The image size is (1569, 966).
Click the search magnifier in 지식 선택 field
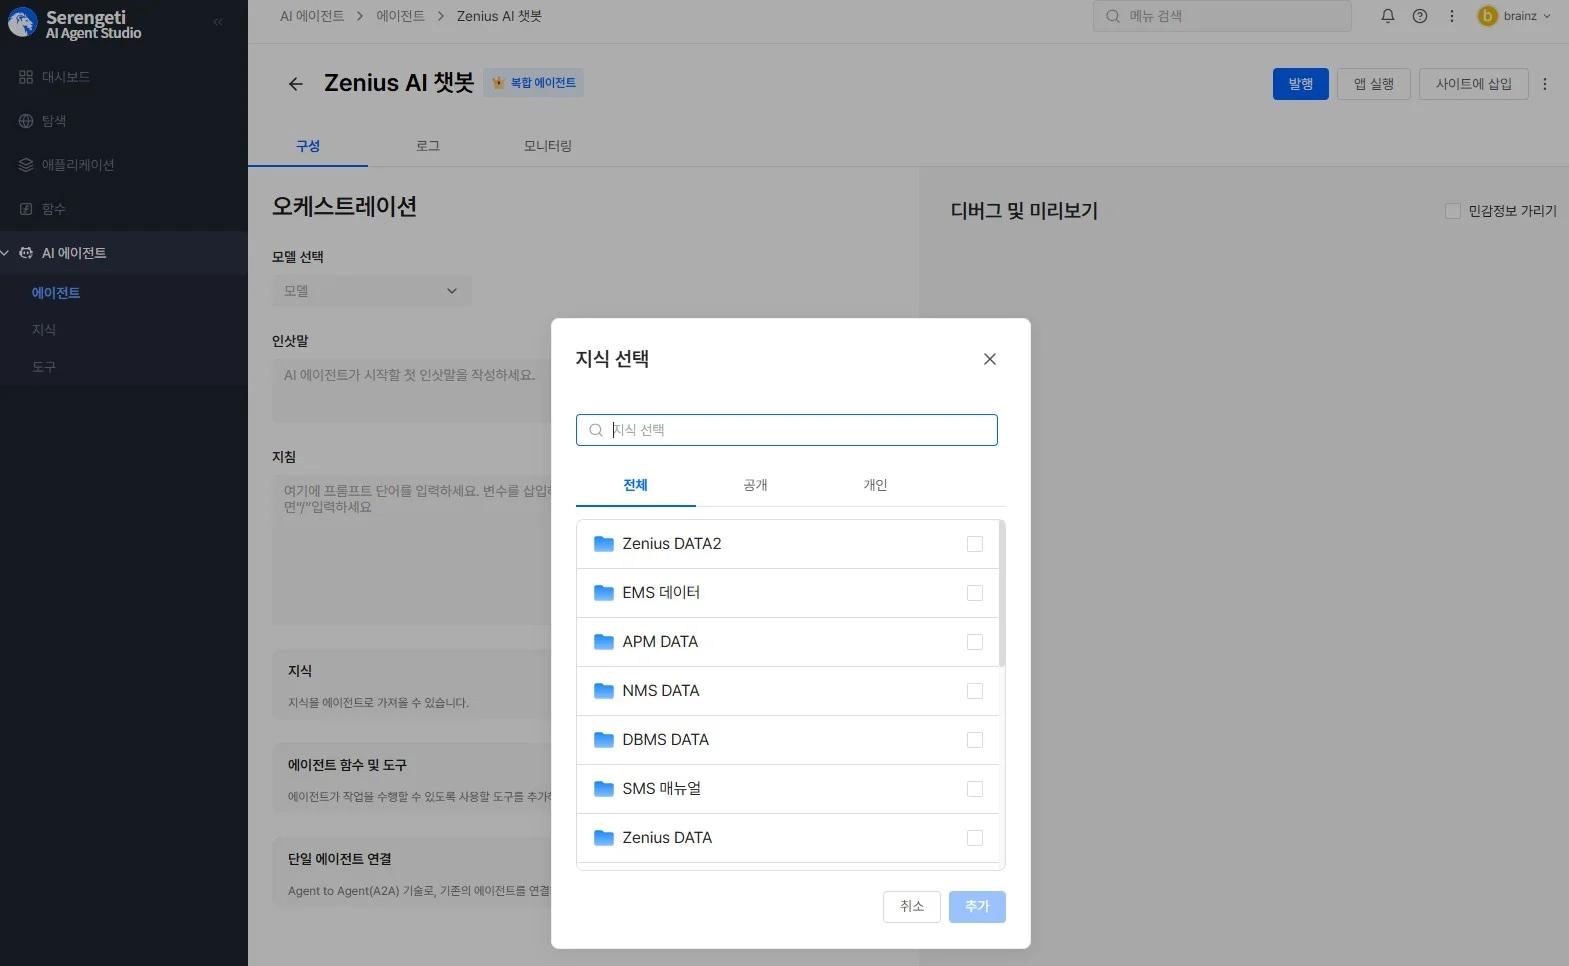(596, 430)
